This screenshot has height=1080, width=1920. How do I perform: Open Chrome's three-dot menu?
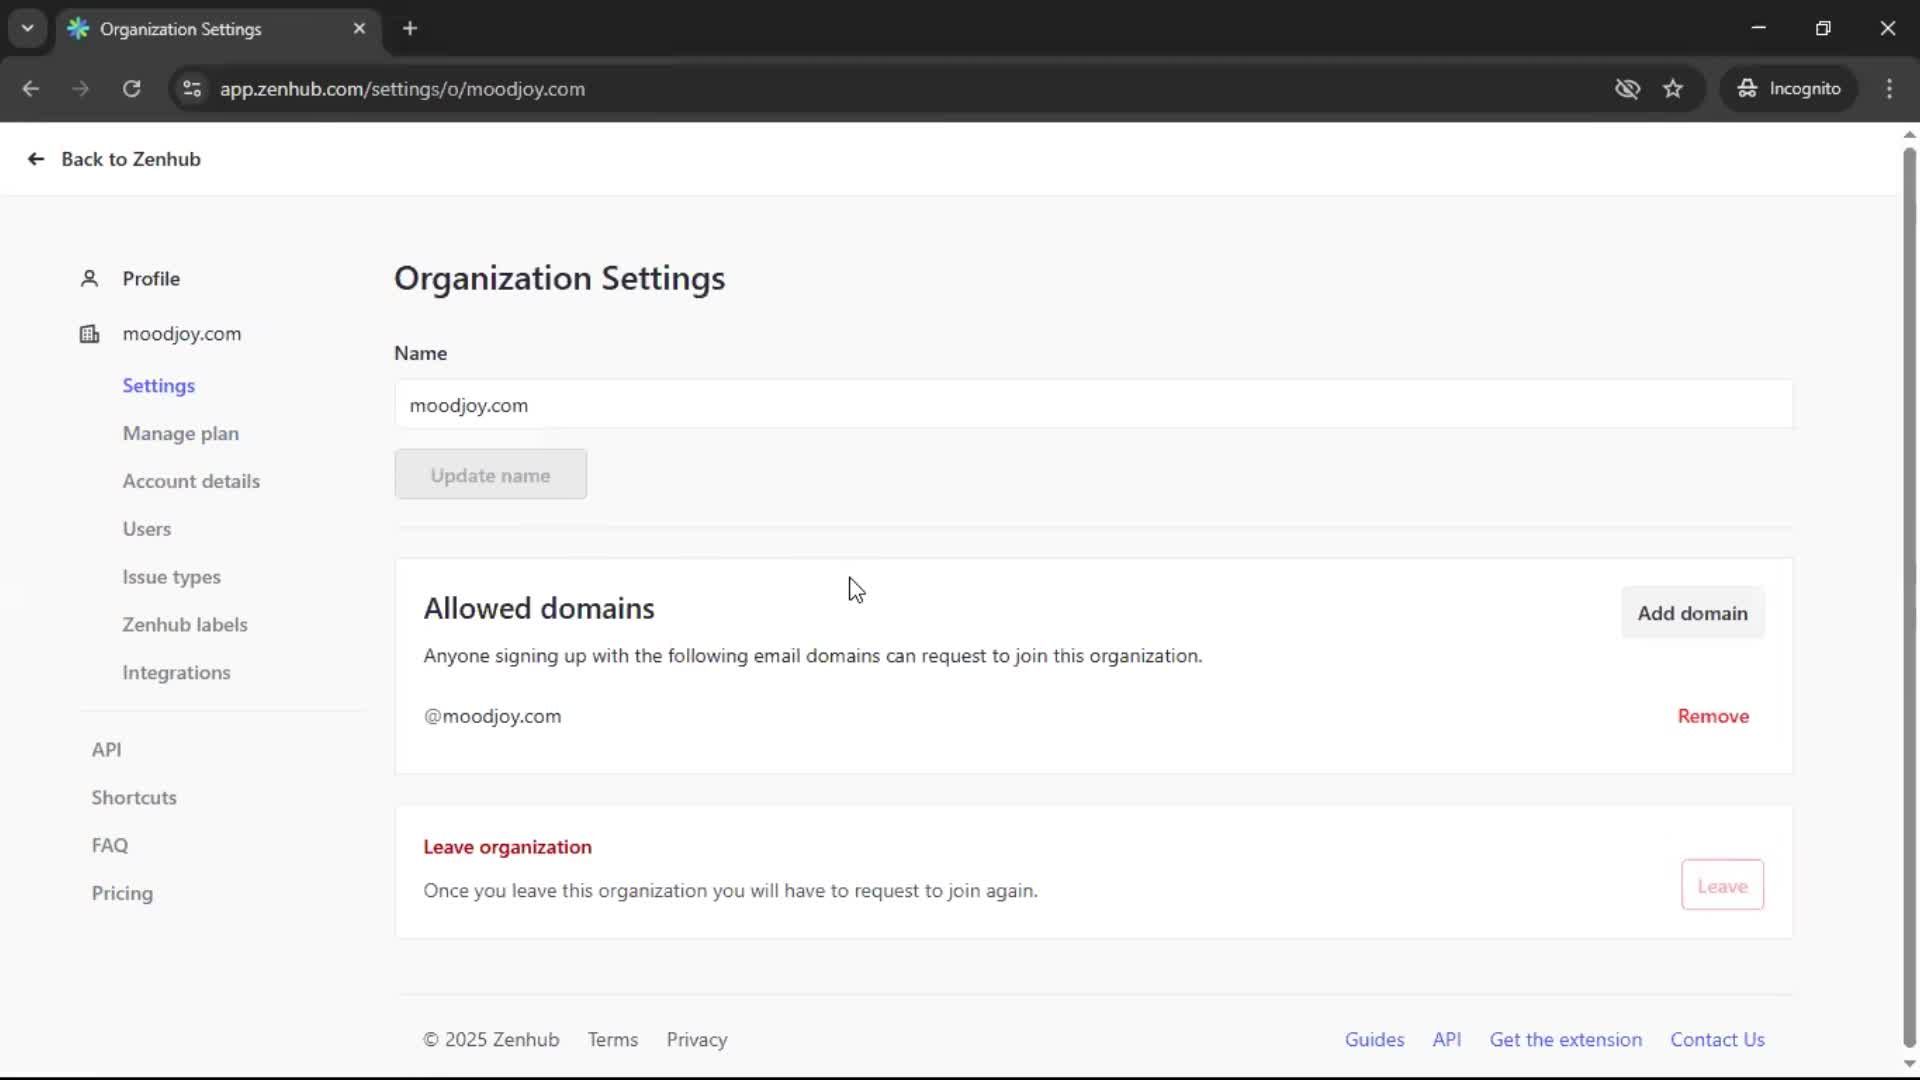[x=1890, y=89]
